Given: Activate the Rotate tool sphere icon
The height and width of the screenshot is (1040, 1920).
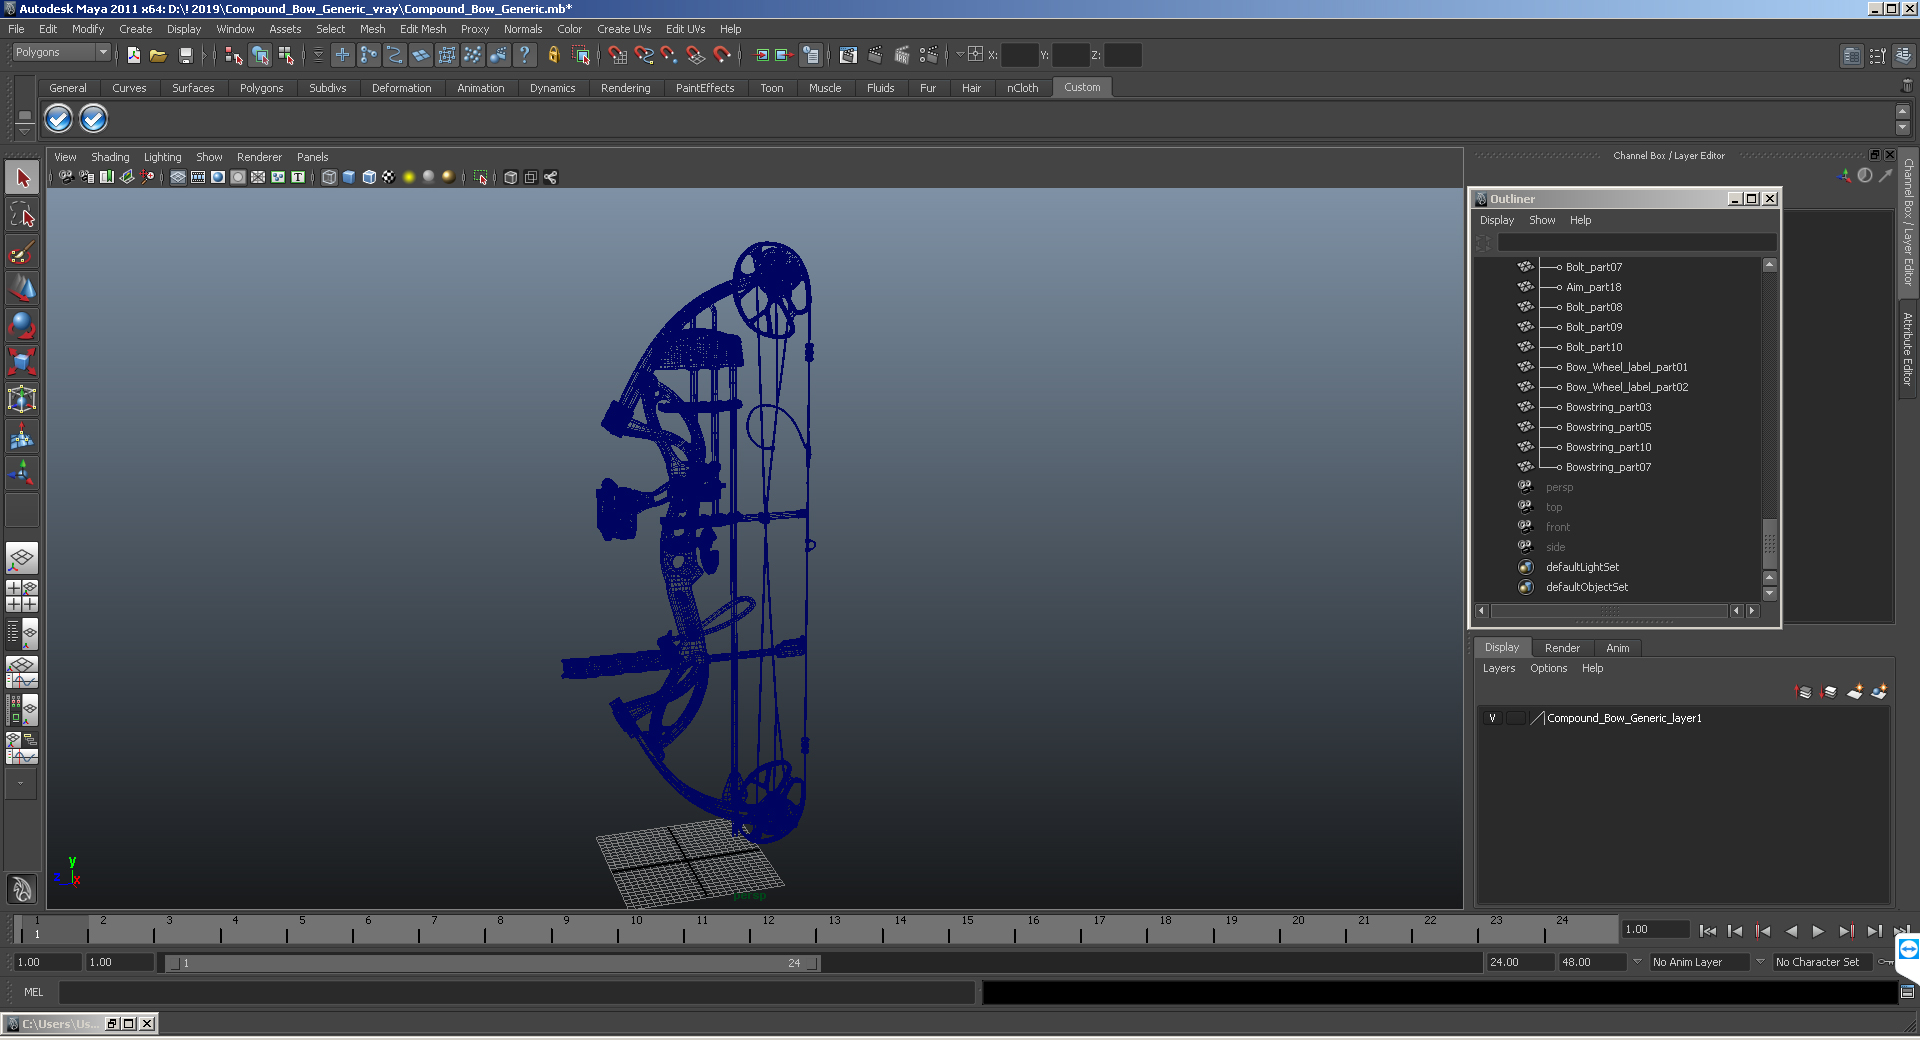Looking at the screenshot, I should click(x=22, y=326).
